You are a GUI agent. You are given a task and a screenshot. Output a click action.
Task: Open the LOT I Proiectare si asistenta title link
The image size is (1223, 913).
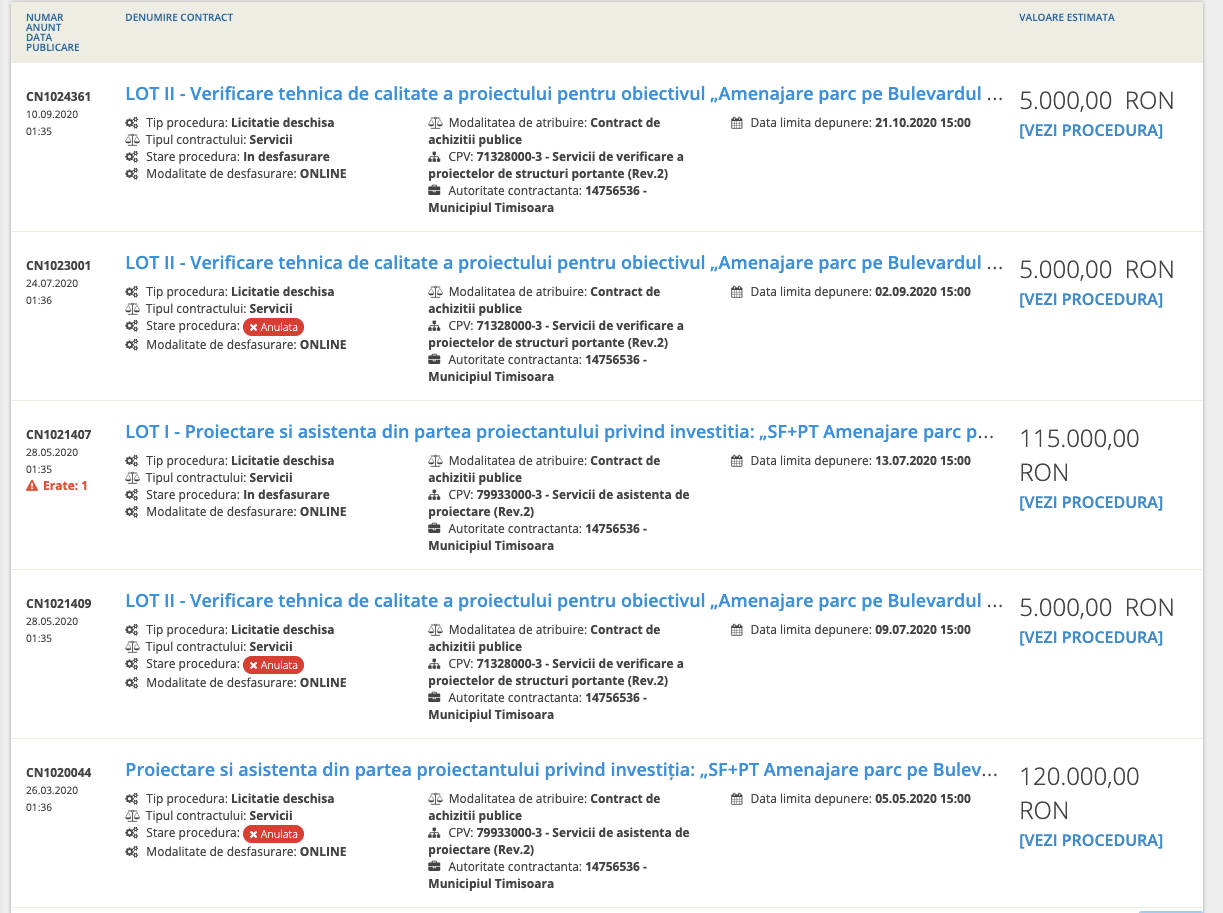coord(560,432)
